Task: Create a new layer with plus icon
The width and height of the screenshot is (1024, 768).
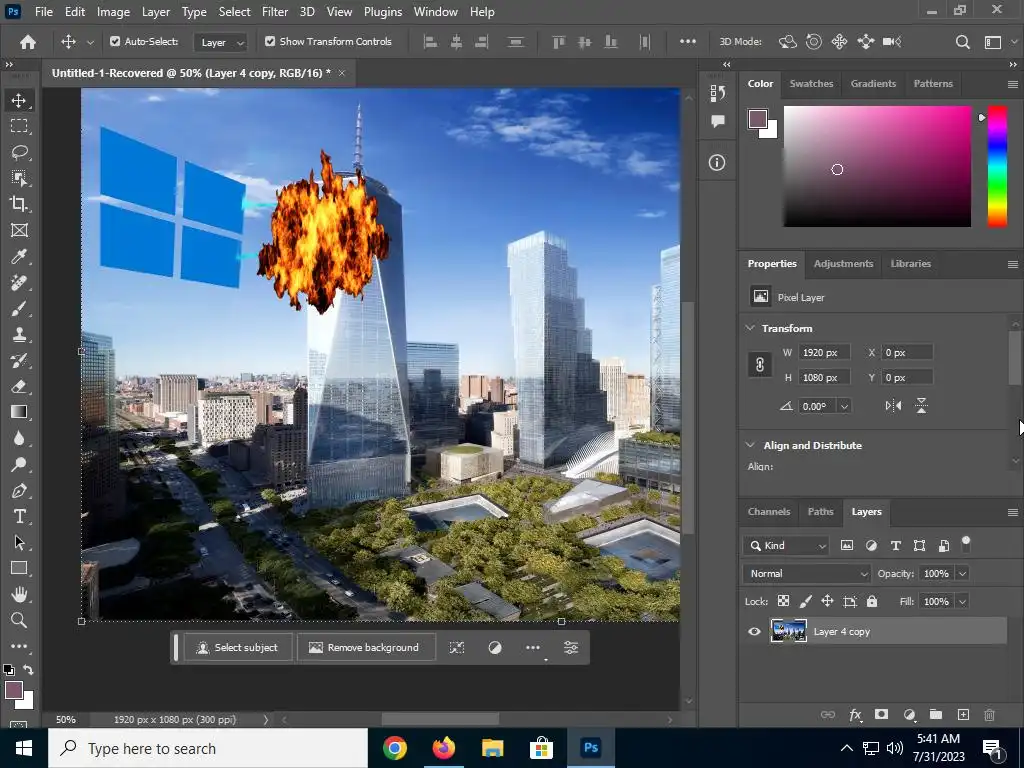Action: [963, 714]
